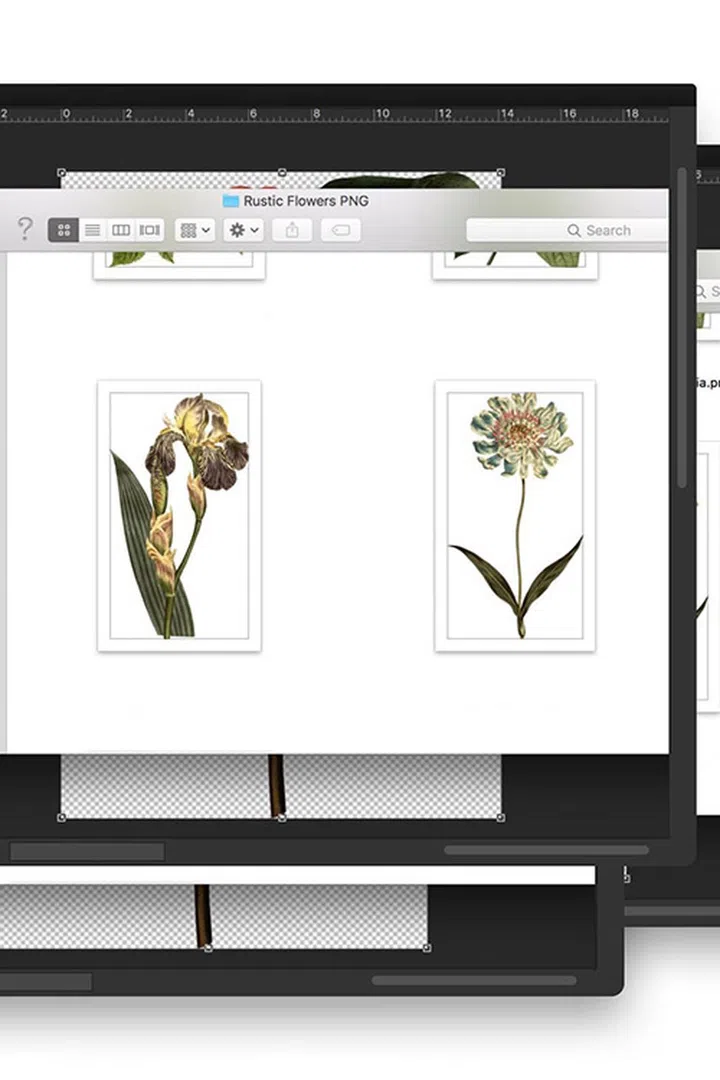
Task: Switch Finder to column view
Action: [x=121, y=230]
